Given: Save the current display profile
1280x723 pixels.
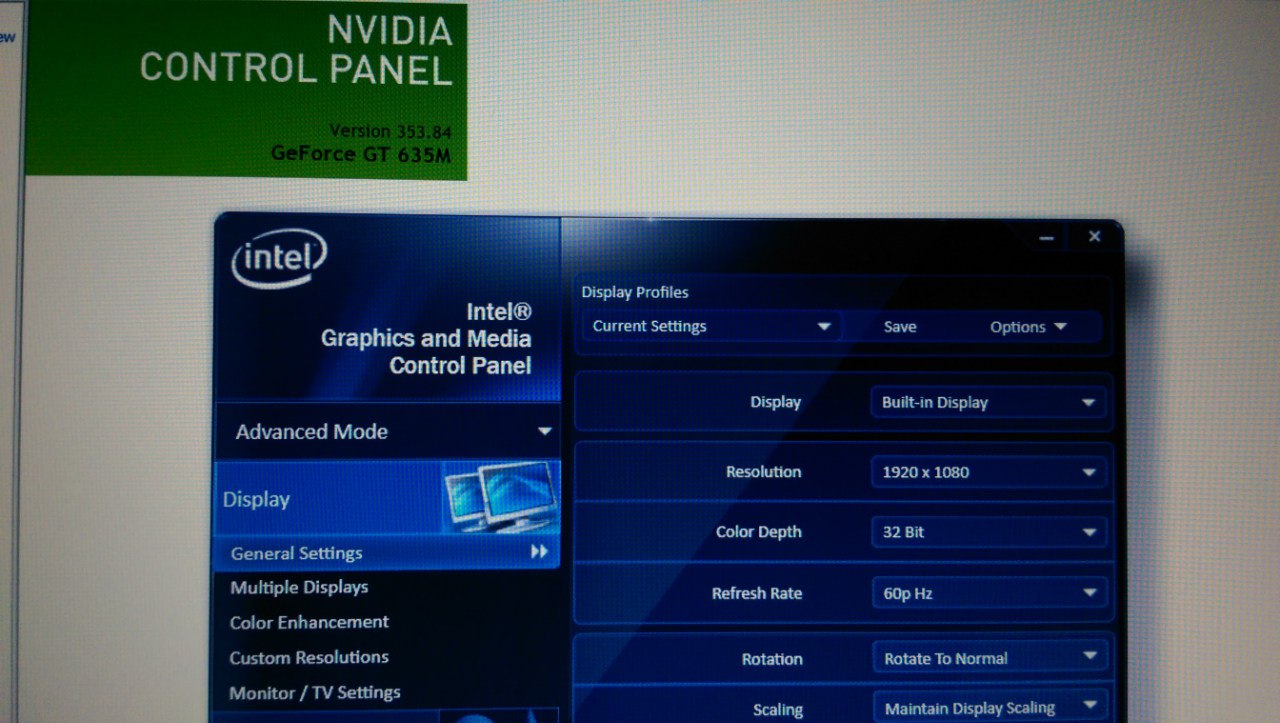Looking at the screenshot, I should click(x=899, y=327).
